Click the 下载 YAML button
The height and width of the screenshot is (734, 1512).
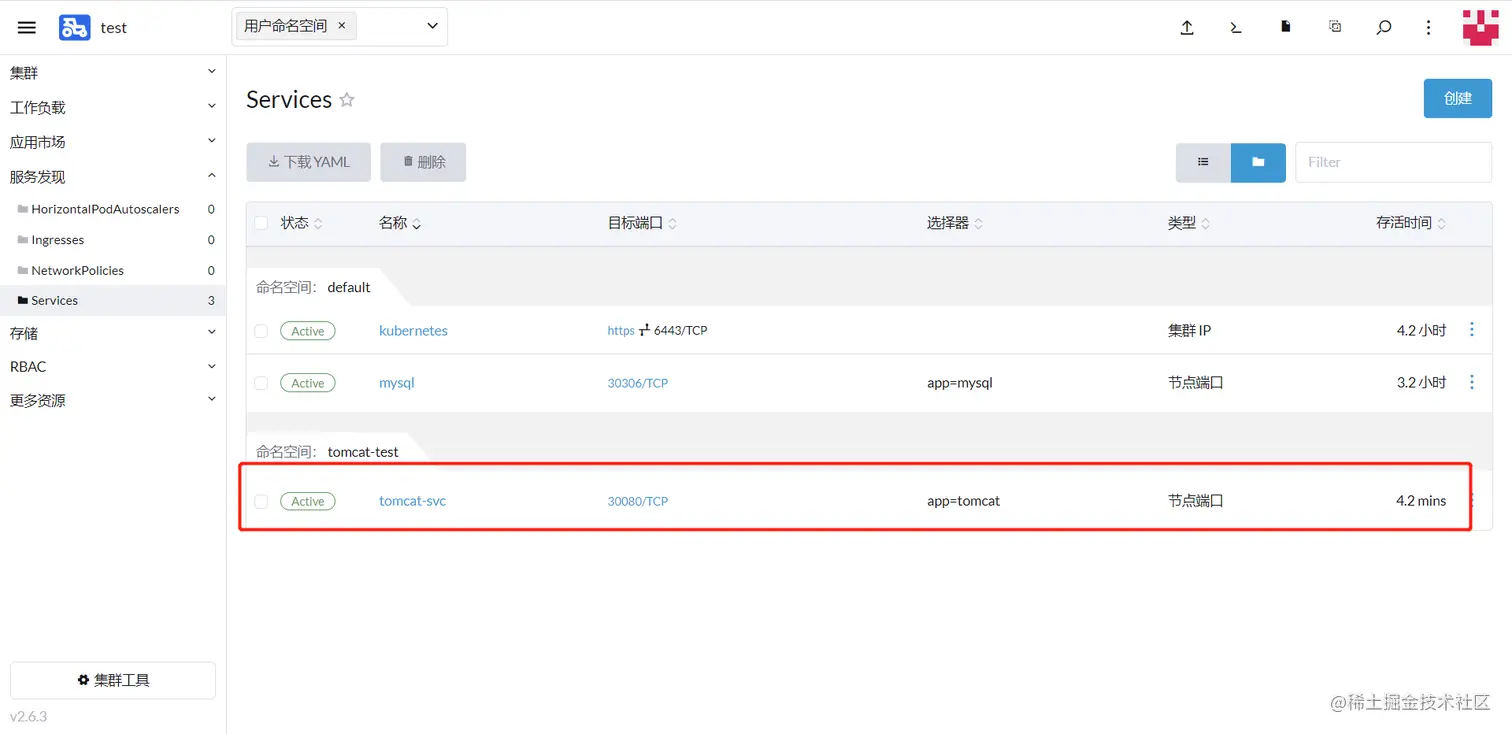pyautogui.click(x=308, y=162)
